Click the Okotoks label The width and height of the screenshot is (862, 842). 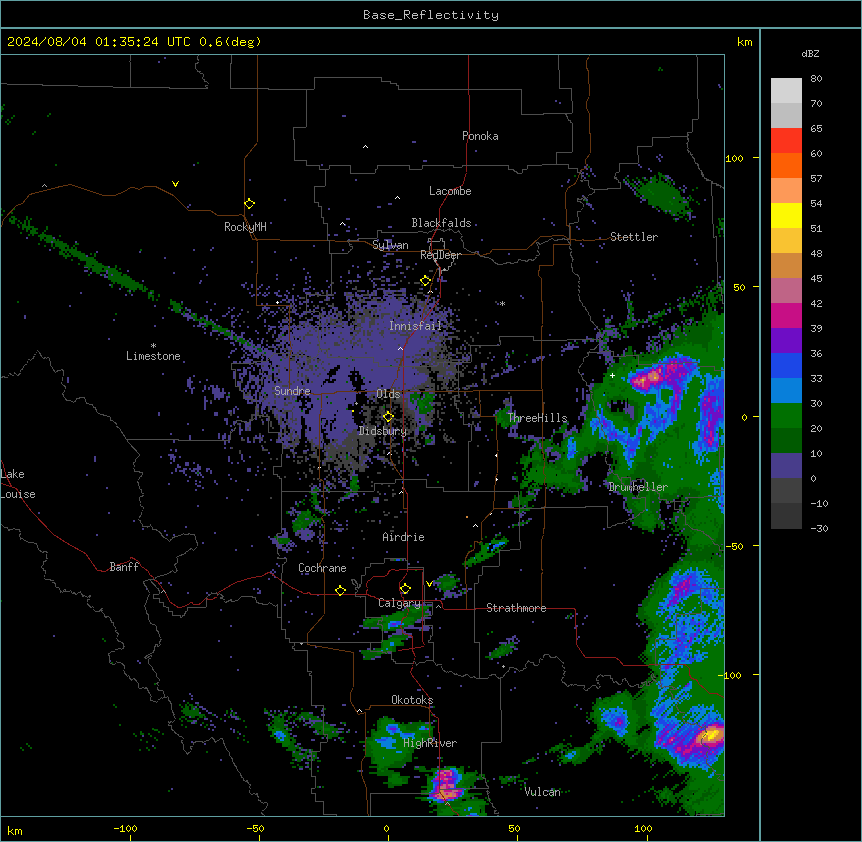[x=412, y=700]
